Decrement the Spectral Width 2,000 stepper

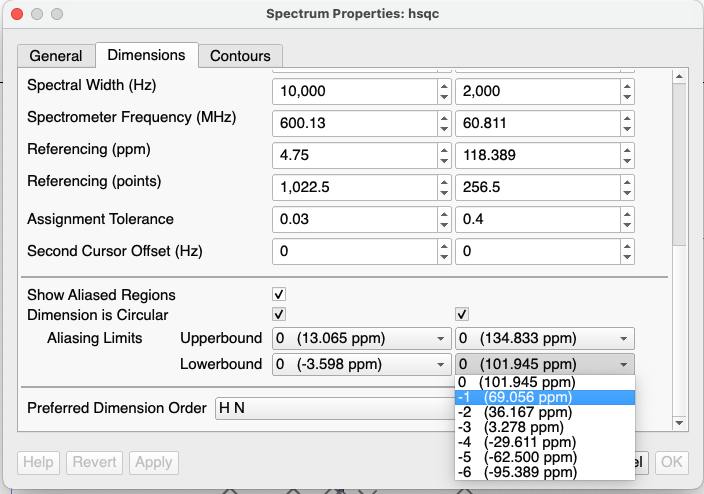click(627, 97)
